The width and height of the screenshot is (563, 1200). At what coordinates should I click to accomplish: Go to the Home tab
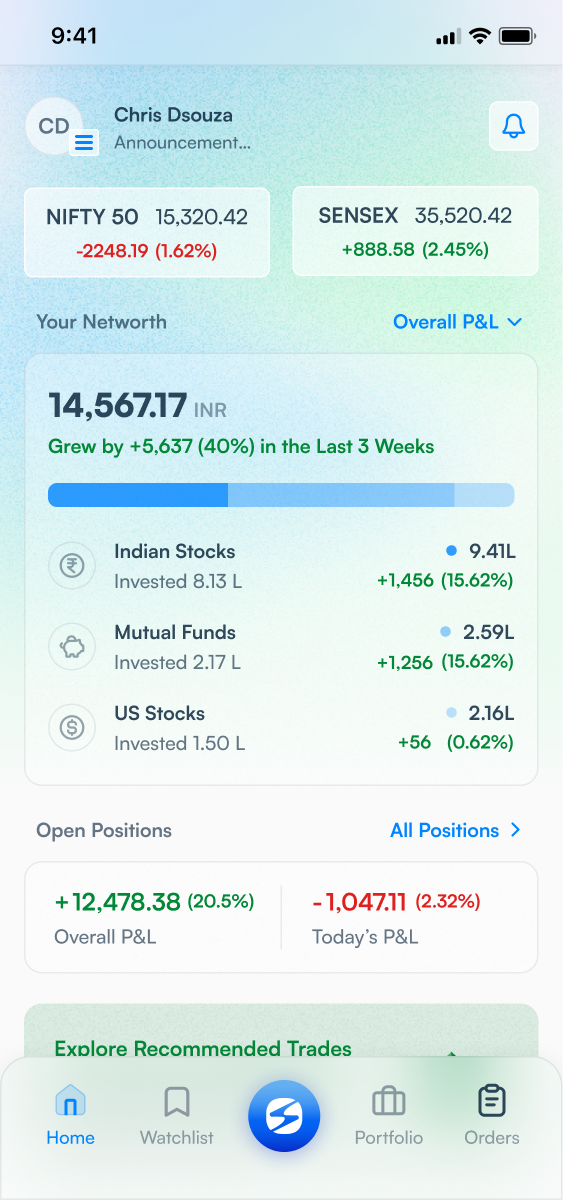point(70,1116)
